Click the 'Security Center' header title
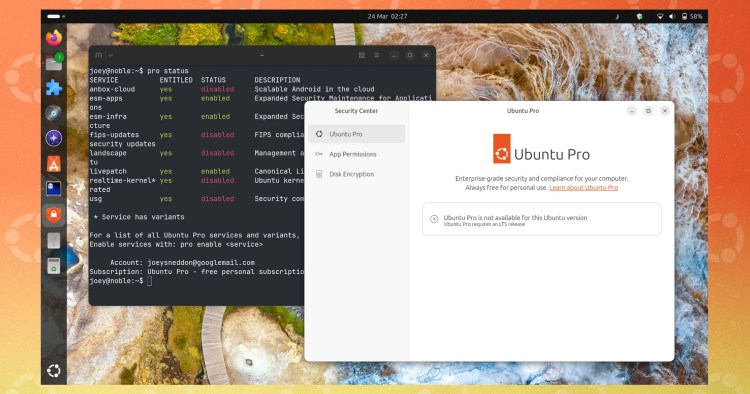 [x=356, y=111]
